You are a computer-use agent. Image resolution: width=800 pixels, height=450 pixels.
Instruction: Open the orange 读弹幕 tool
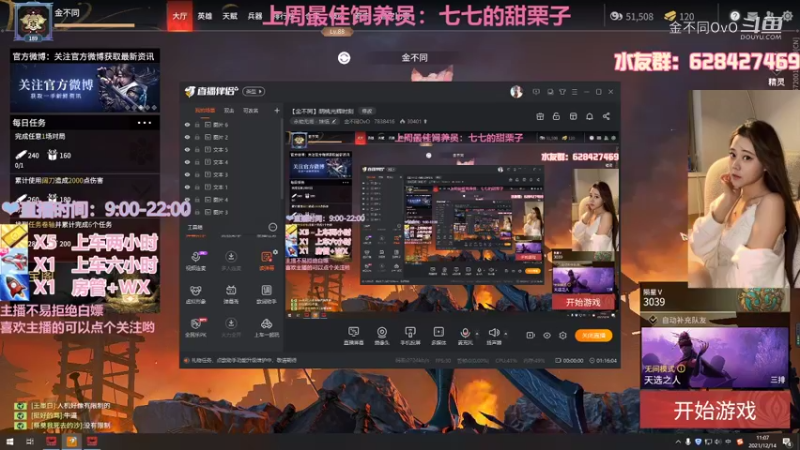[266, 257]
